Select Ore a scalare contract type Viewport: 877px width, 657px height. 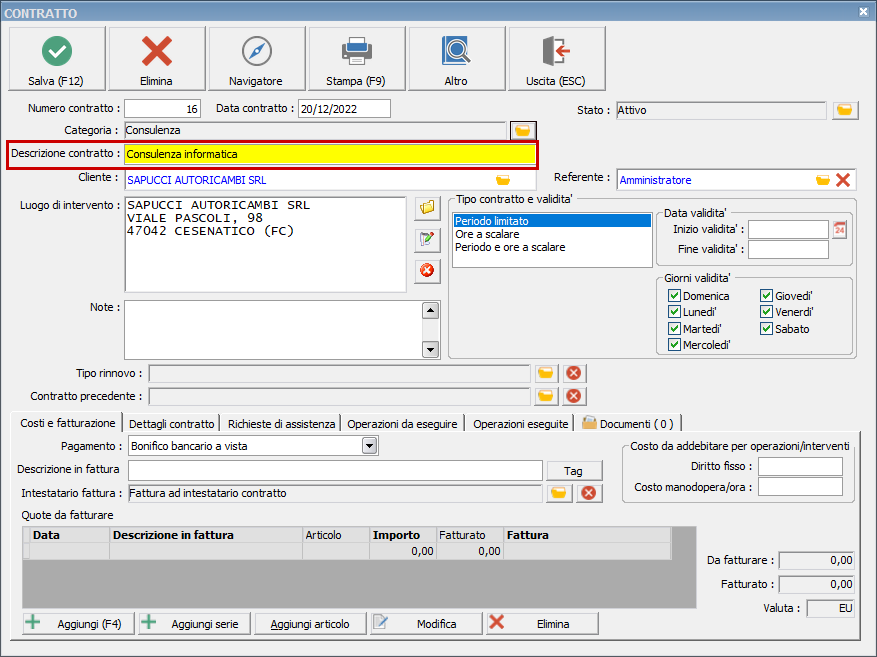tap(552, 234)
